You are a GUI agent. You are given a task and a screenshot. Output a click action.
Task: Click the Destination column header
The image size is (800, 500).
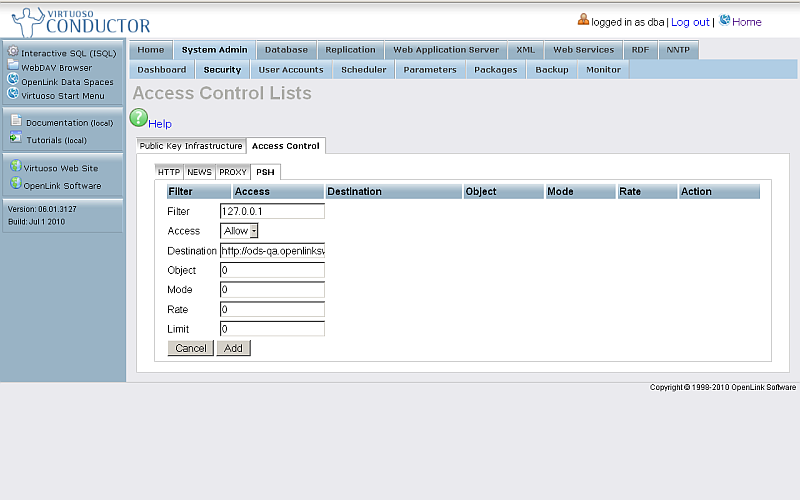click(x=394, y=192)
